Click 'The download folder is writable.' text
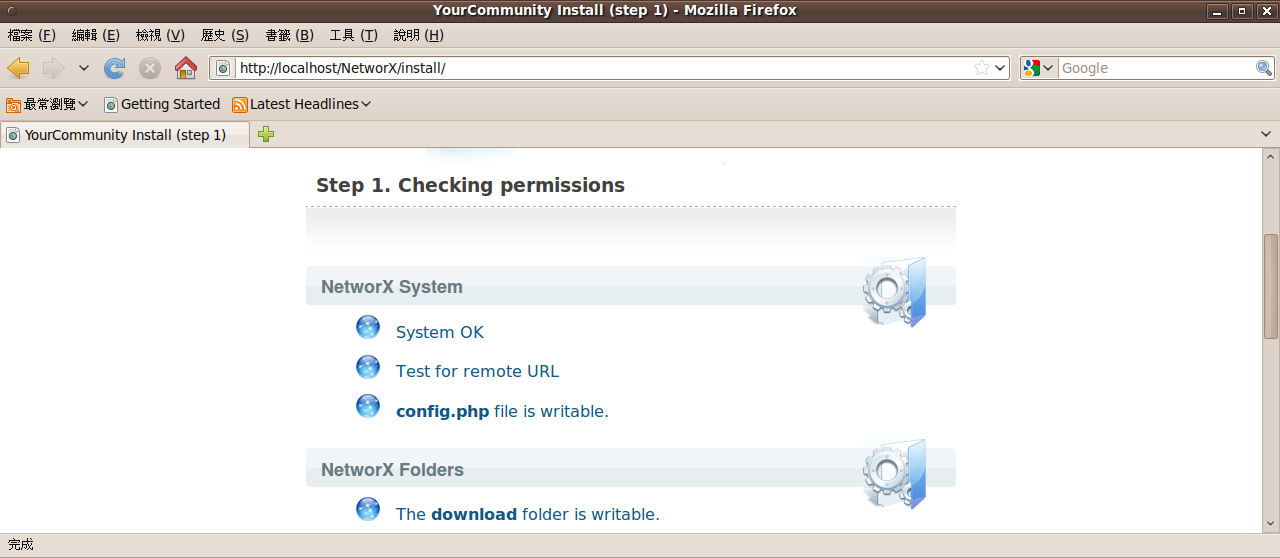 [x=528, y=514]
